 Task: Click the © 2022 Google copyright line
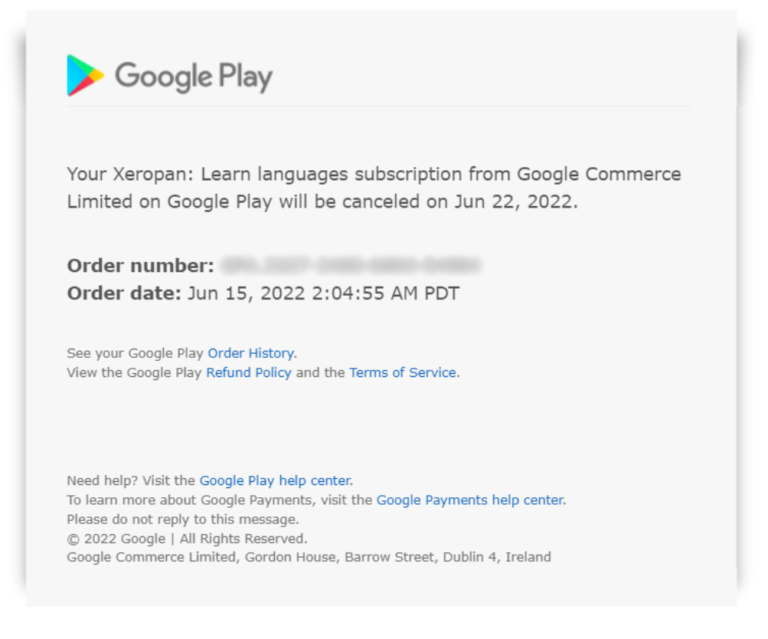[186, 538]
